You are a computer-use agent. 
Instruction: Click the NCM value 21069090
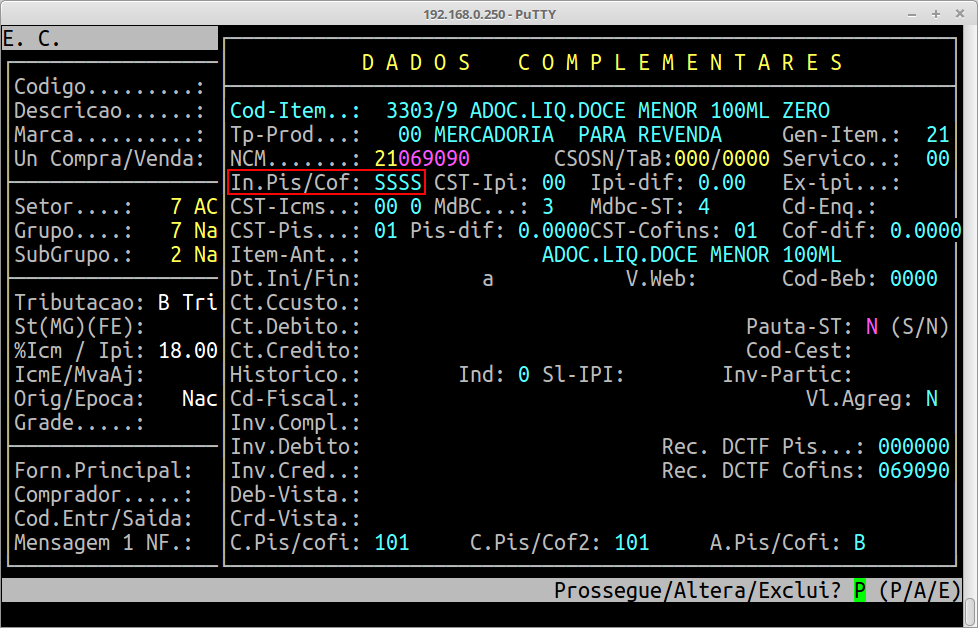pyautogui.click(x=422, y=159)
